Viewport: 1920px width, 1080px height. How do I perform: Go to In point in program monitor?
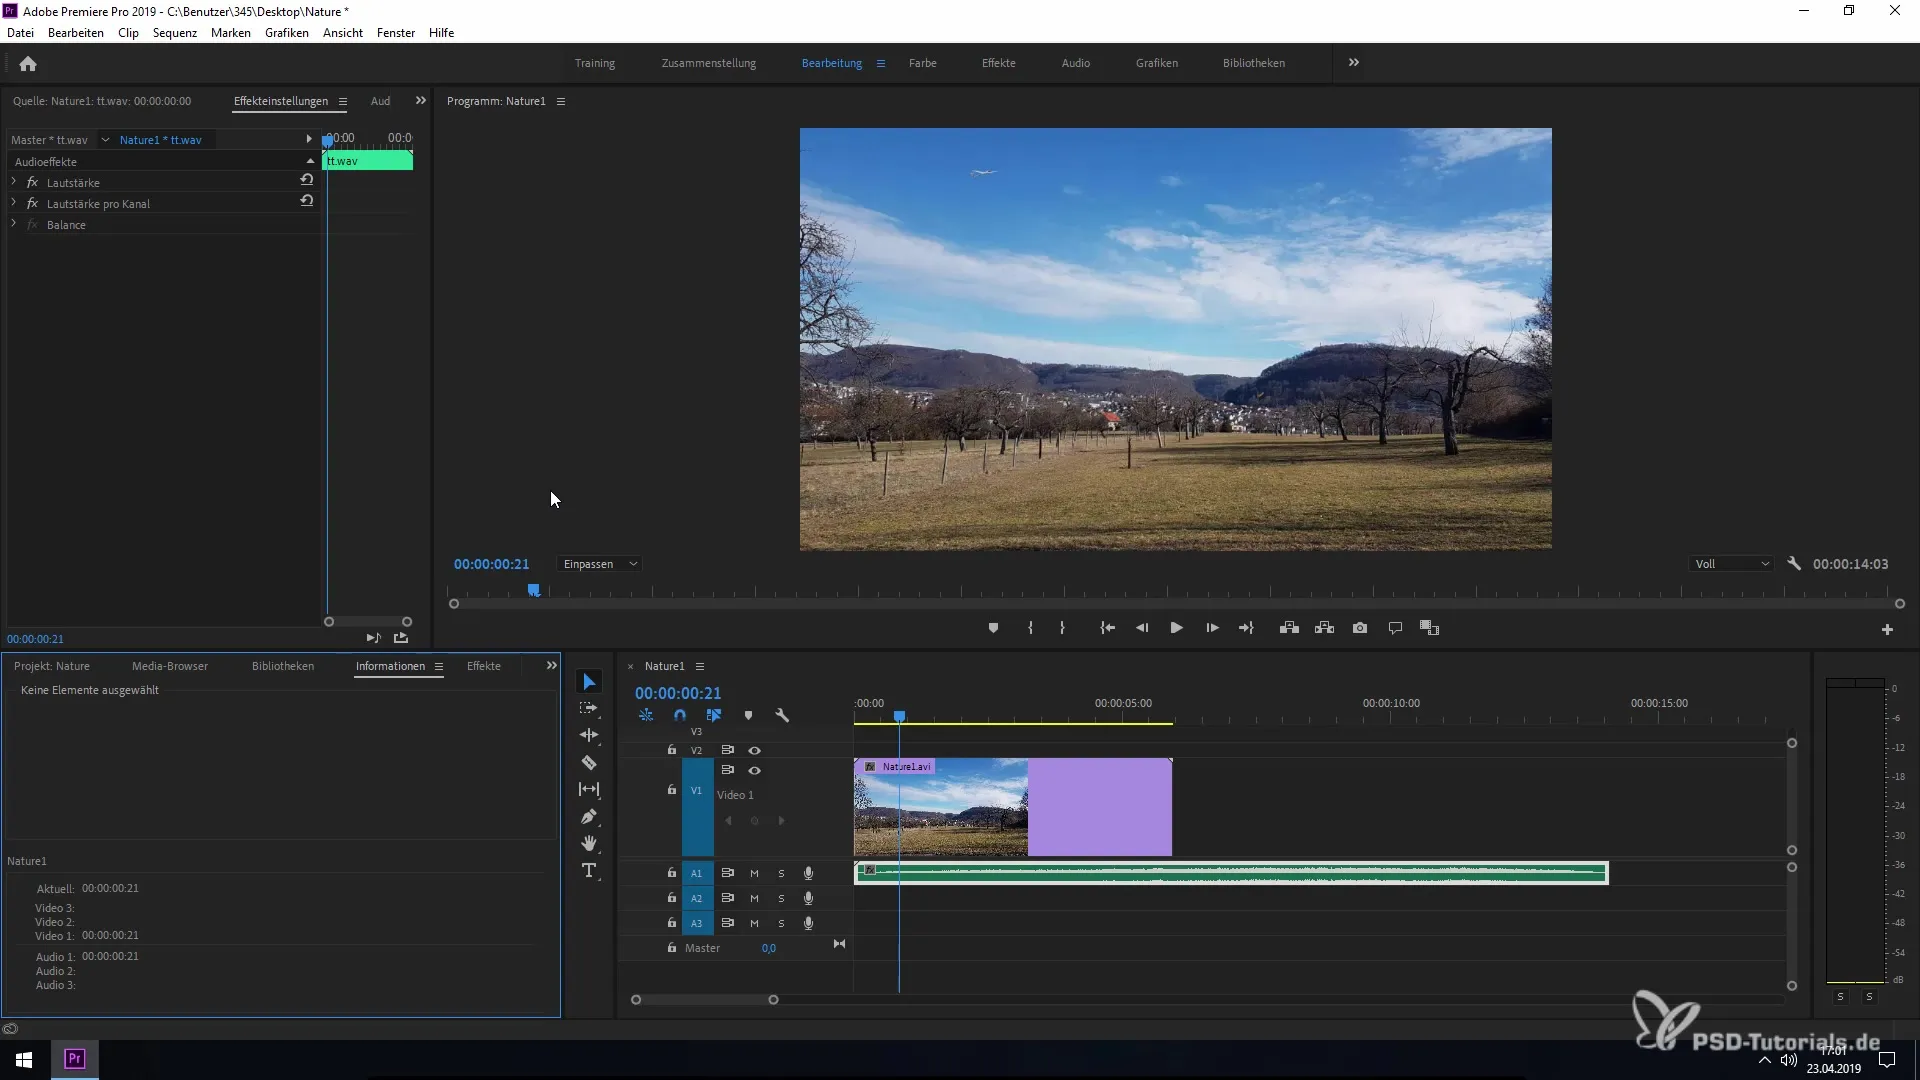coord(1107,628)
